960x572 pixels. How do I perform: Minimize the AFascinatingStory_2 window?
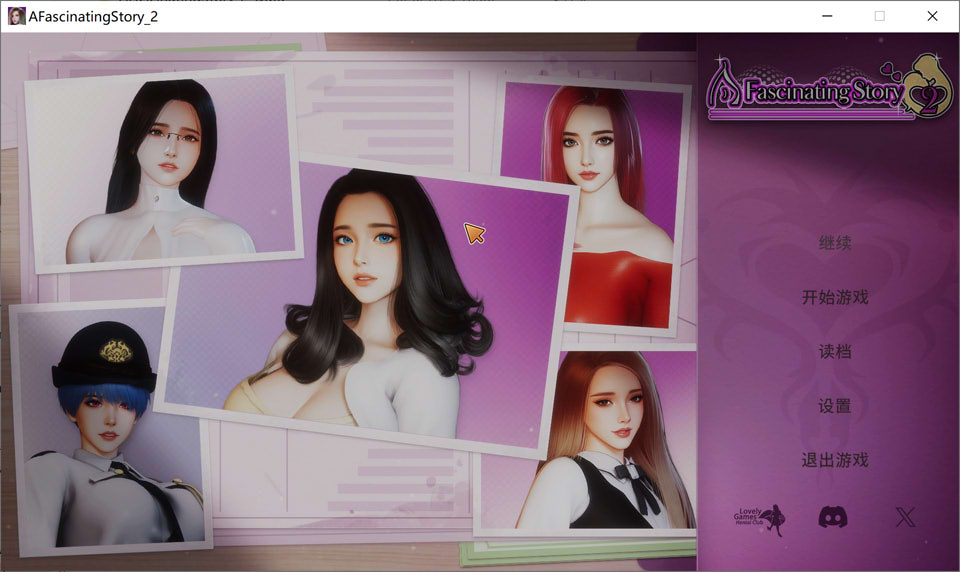(827, 16)
